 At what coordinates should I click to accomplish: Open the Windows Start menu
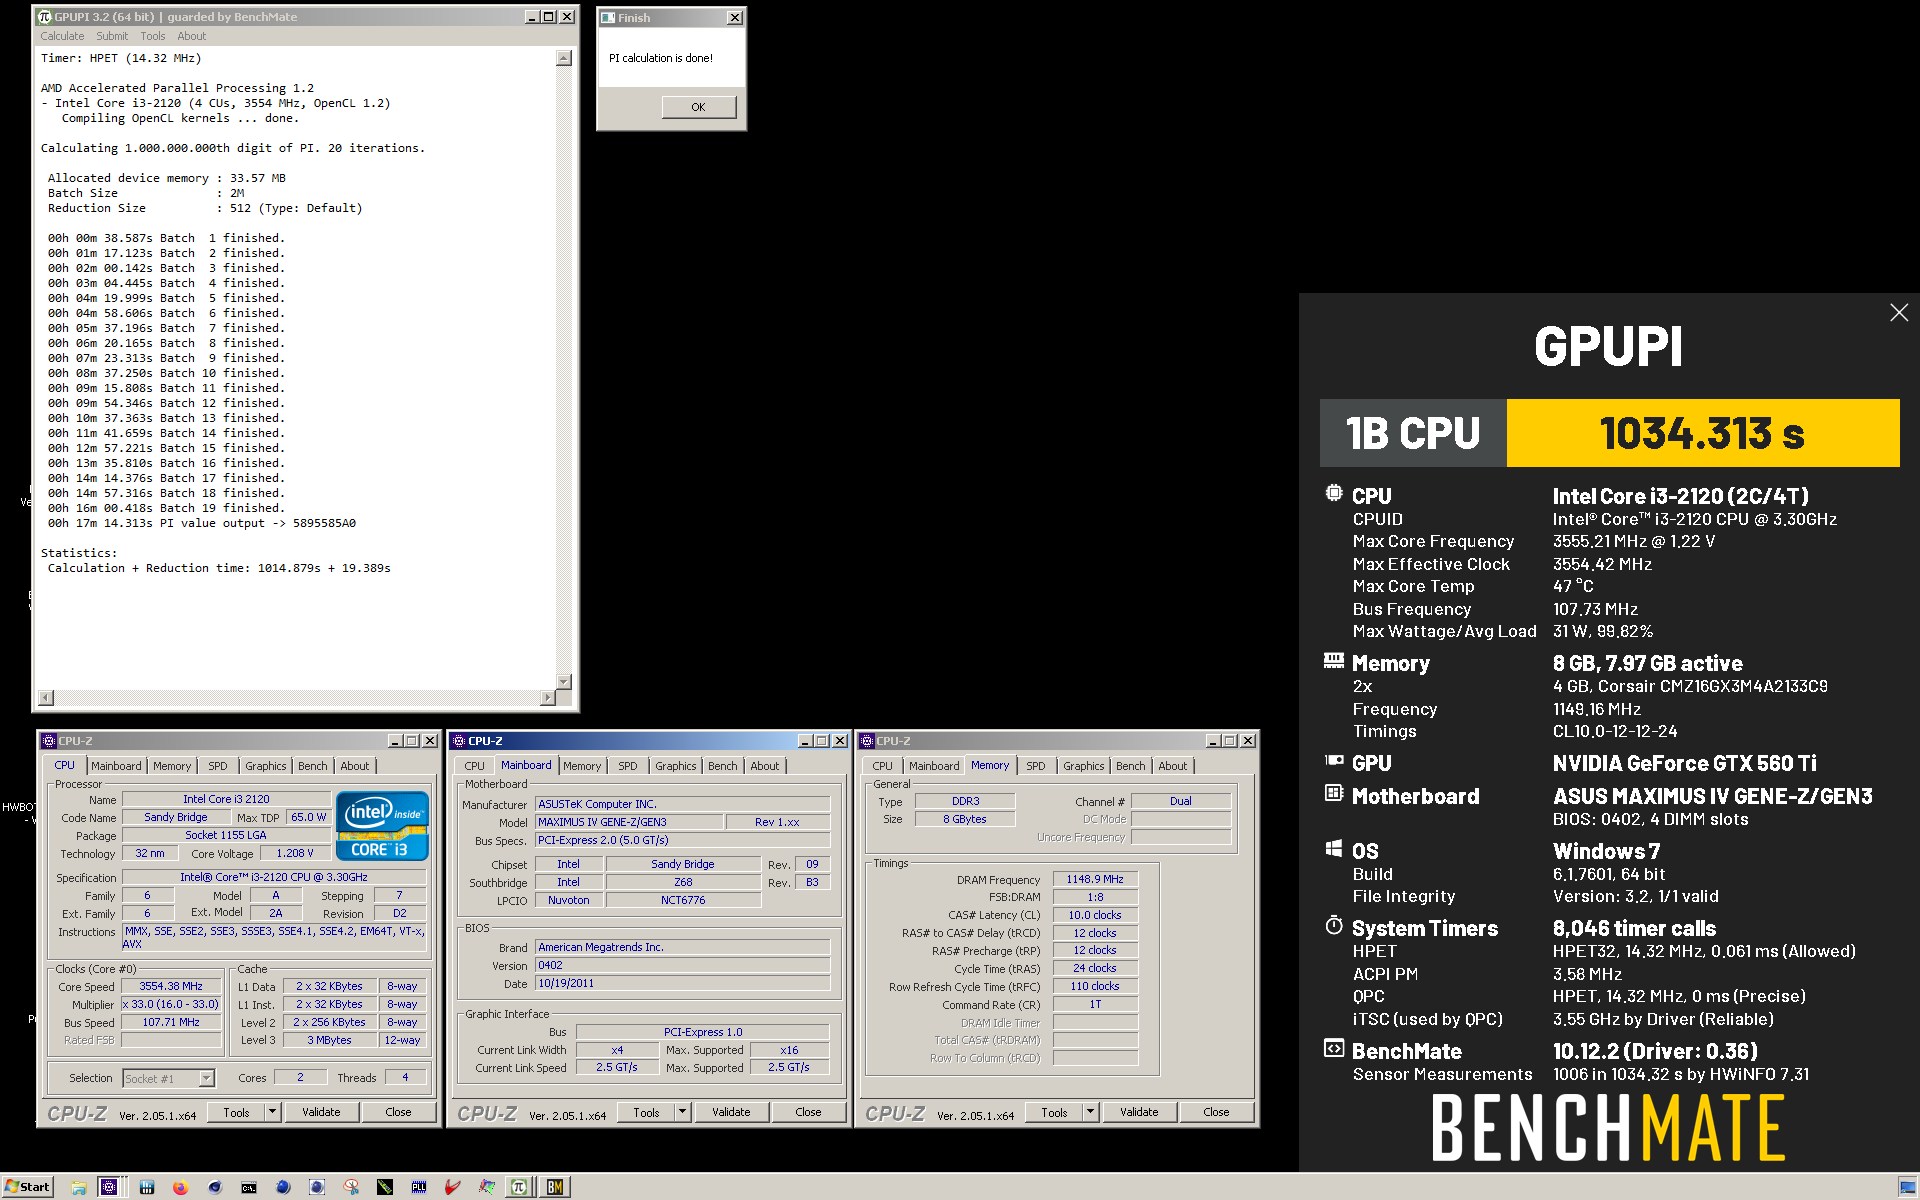tap(27, 1187)
